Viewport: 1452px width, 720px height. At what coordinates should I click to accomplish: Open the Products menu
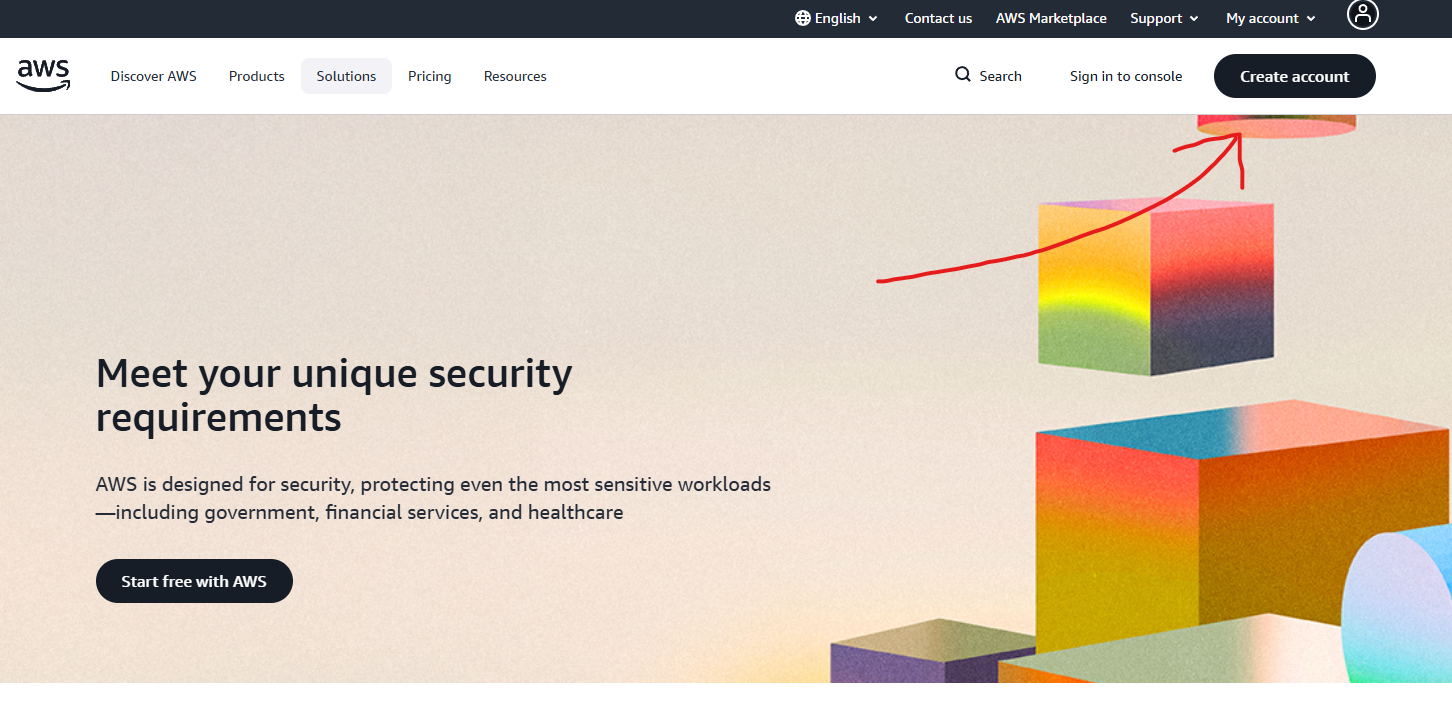point(257,76)
